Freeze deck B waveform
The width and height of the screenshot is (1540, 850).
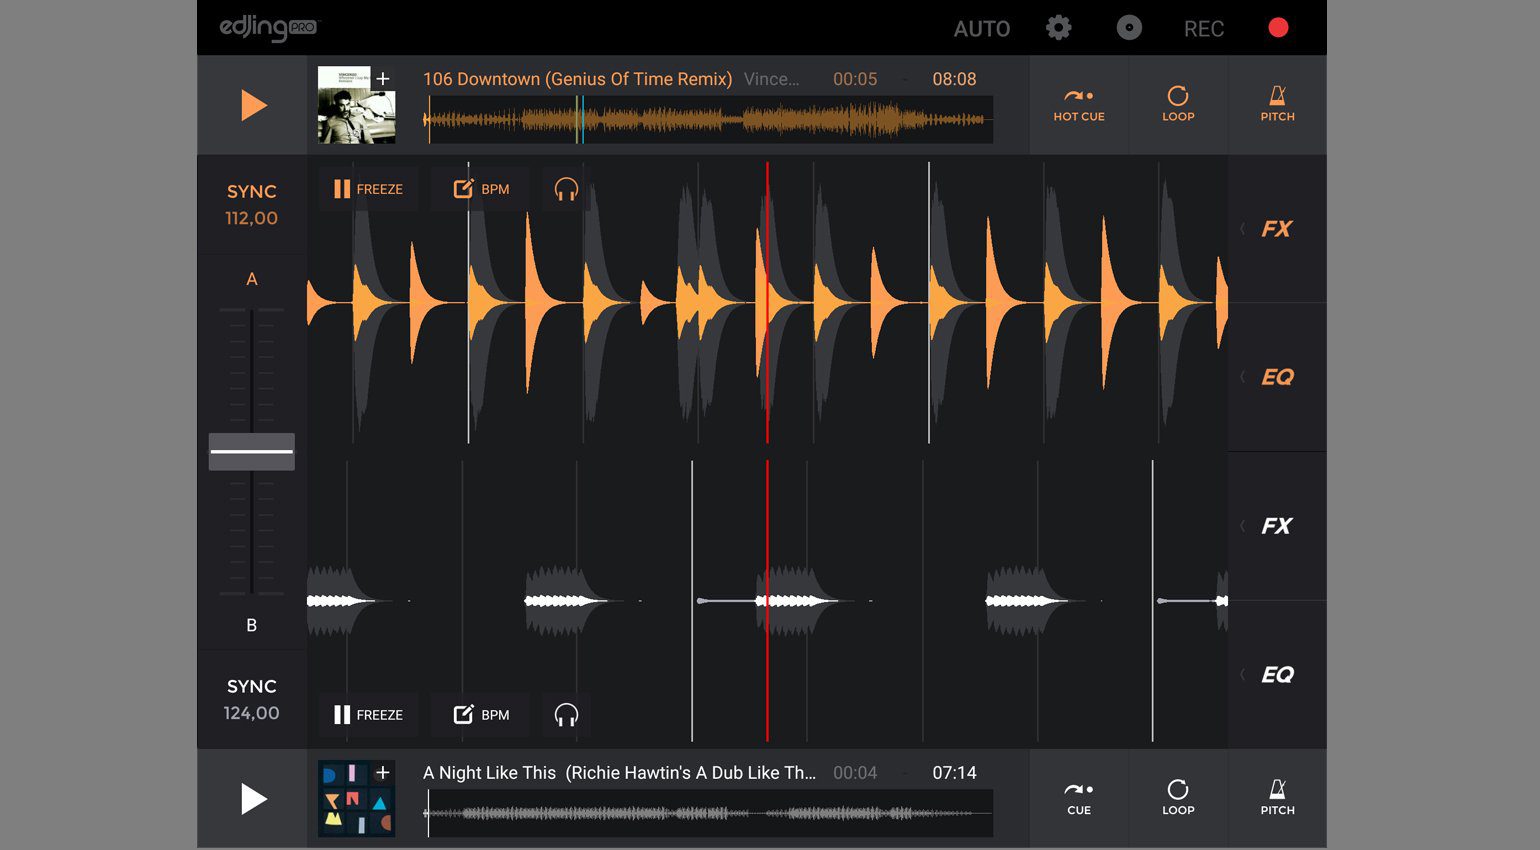coord(368,715)
